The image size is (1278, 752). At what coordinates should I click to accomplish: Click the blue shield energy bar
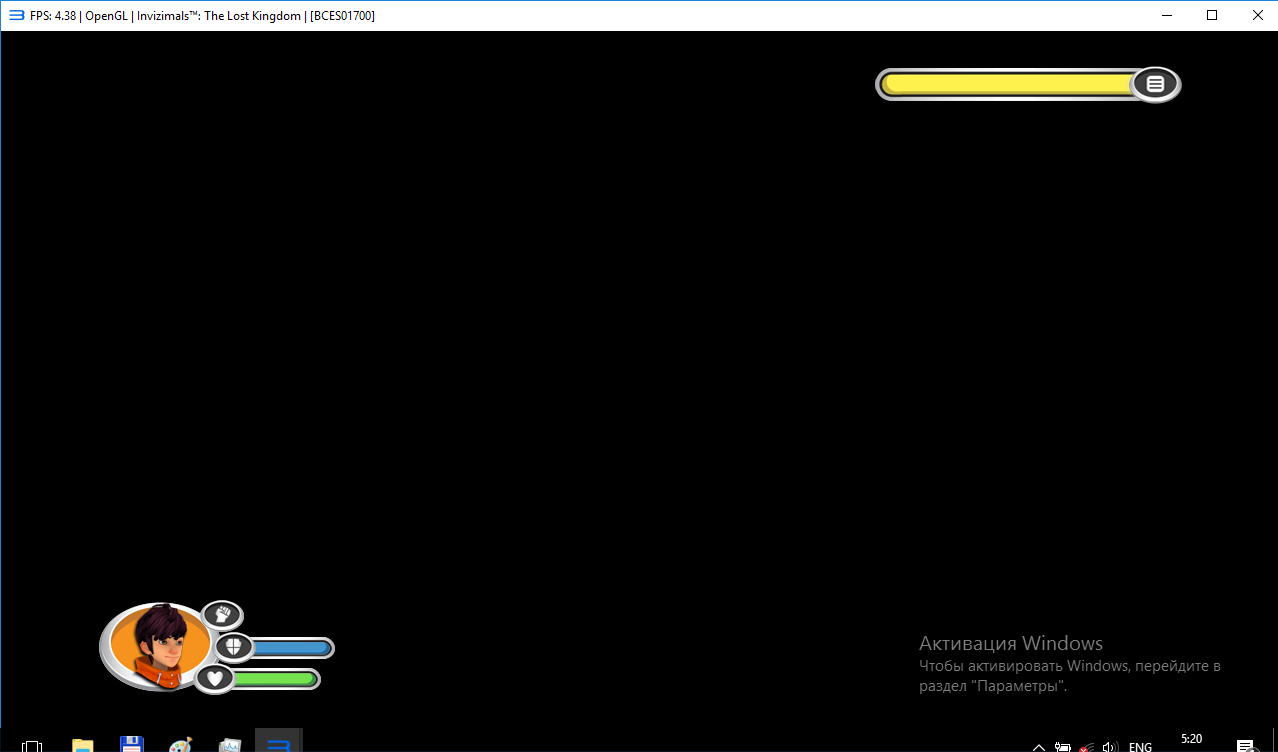point(291,648)
